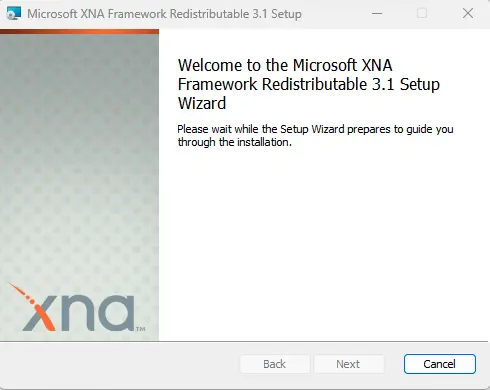Click the Welcome heading text

coord(309,84)
